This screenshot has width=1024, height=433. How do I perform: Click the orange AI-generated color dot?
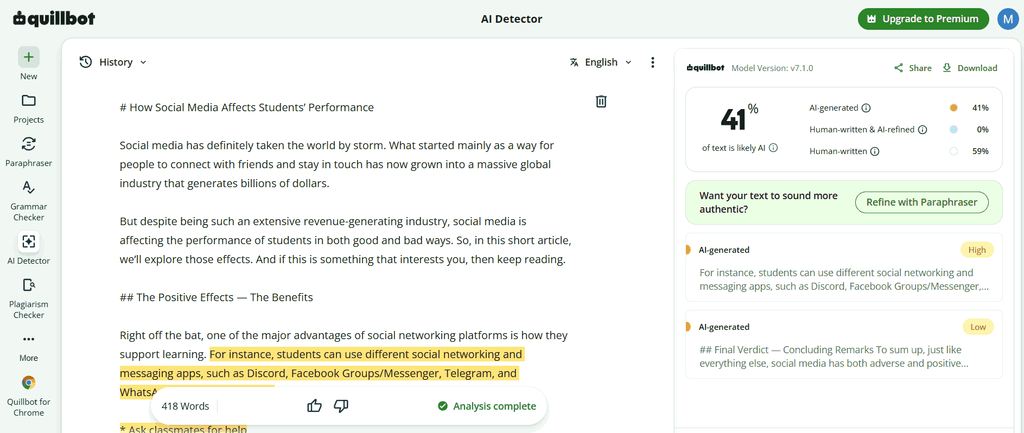[x=953, y=108]
